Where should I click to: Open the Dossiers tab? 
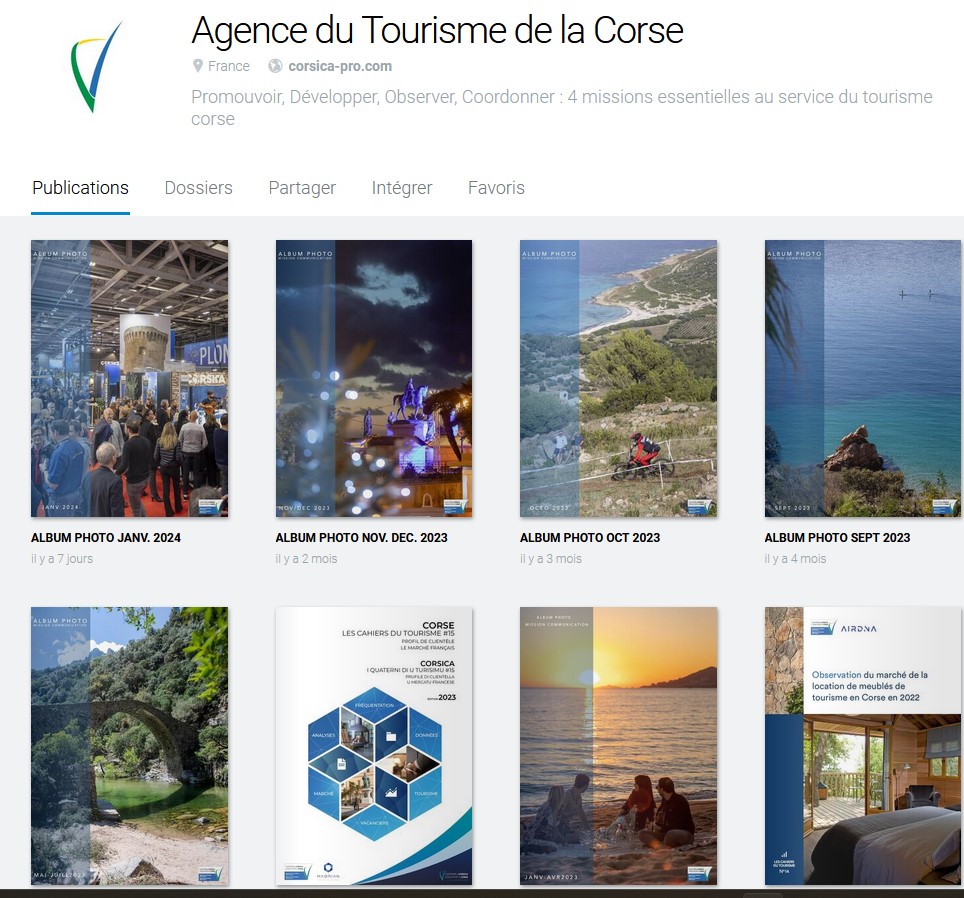(x=199, y=187)
